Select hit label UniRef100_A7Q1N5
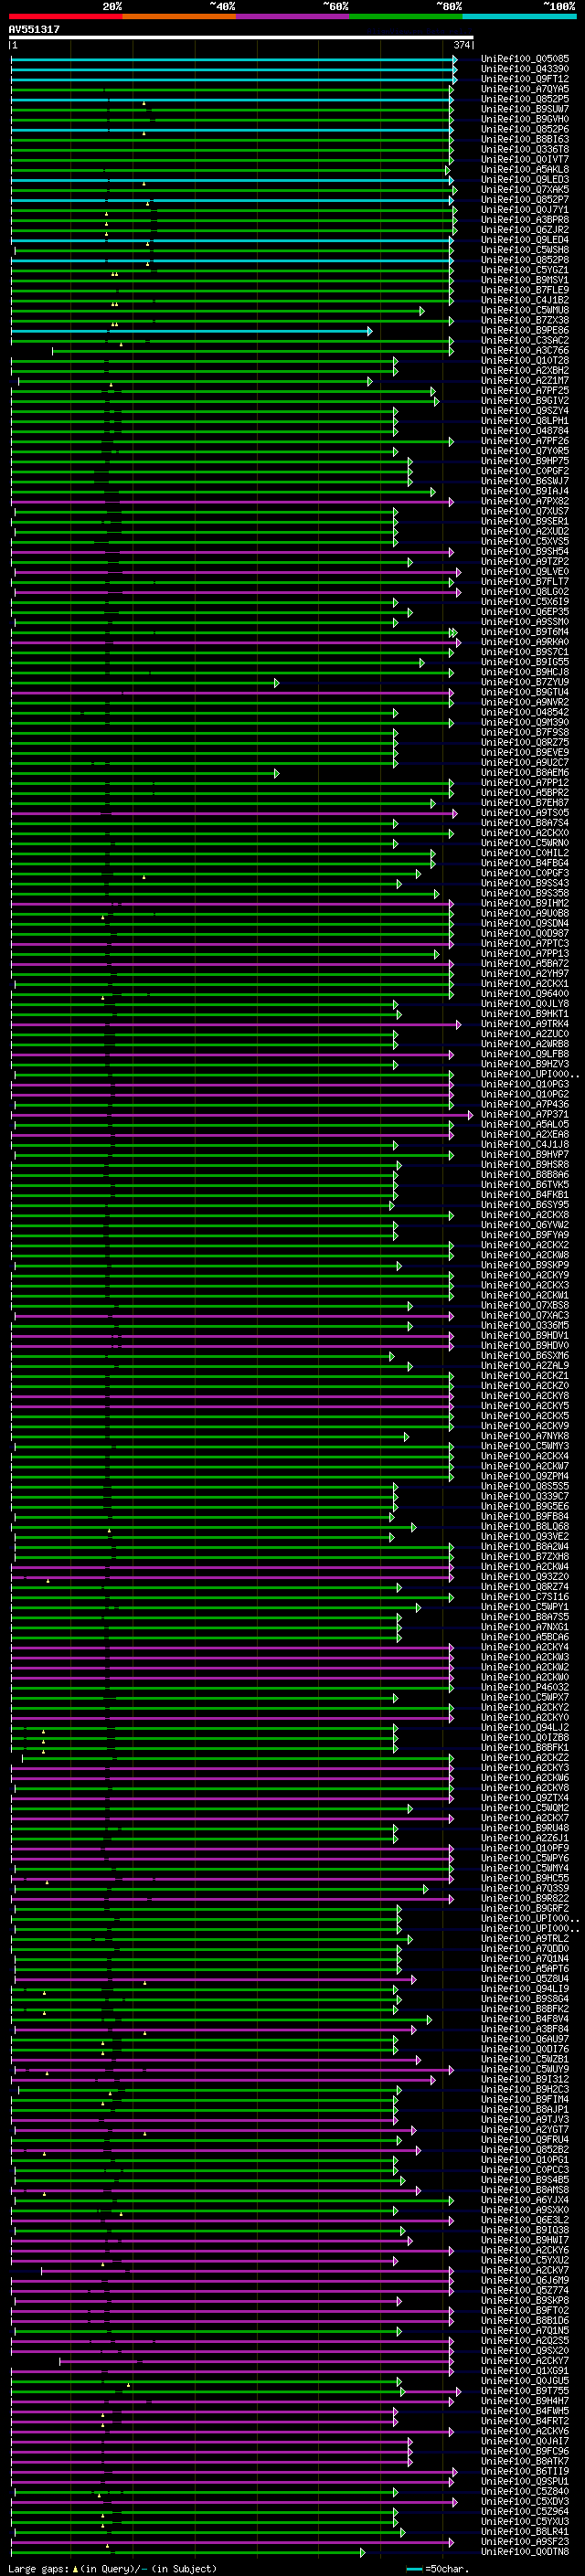The image size is (585, 2576). pos(524,2330)
